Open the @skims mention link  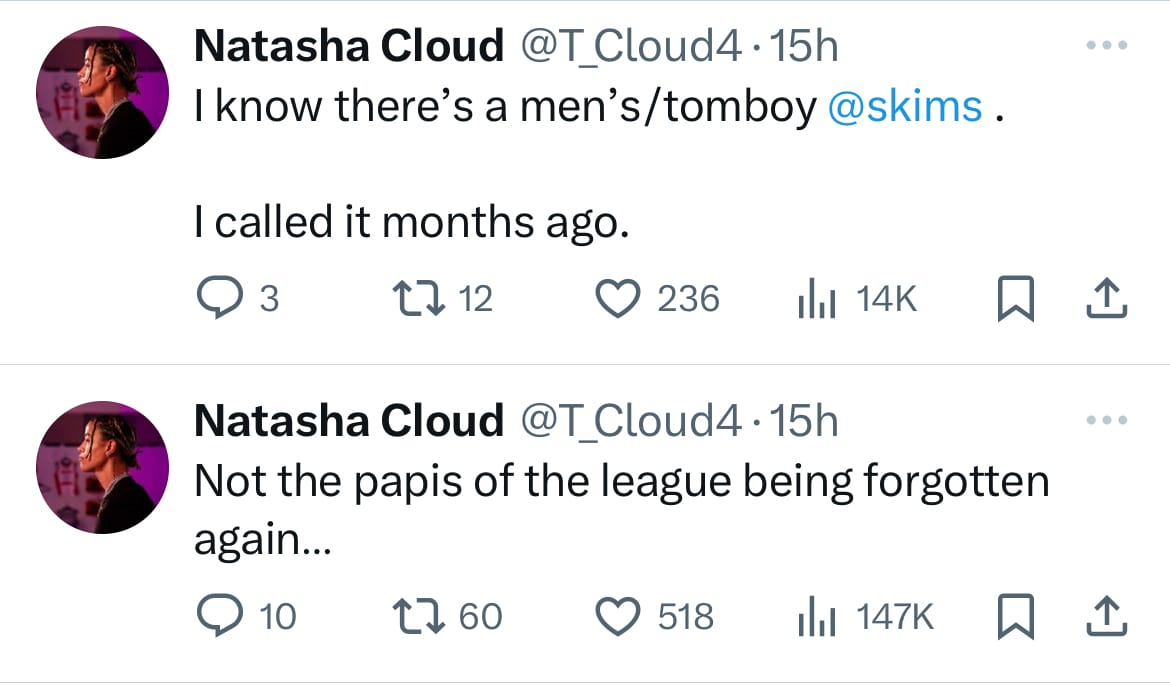click(x=905, y=108)
